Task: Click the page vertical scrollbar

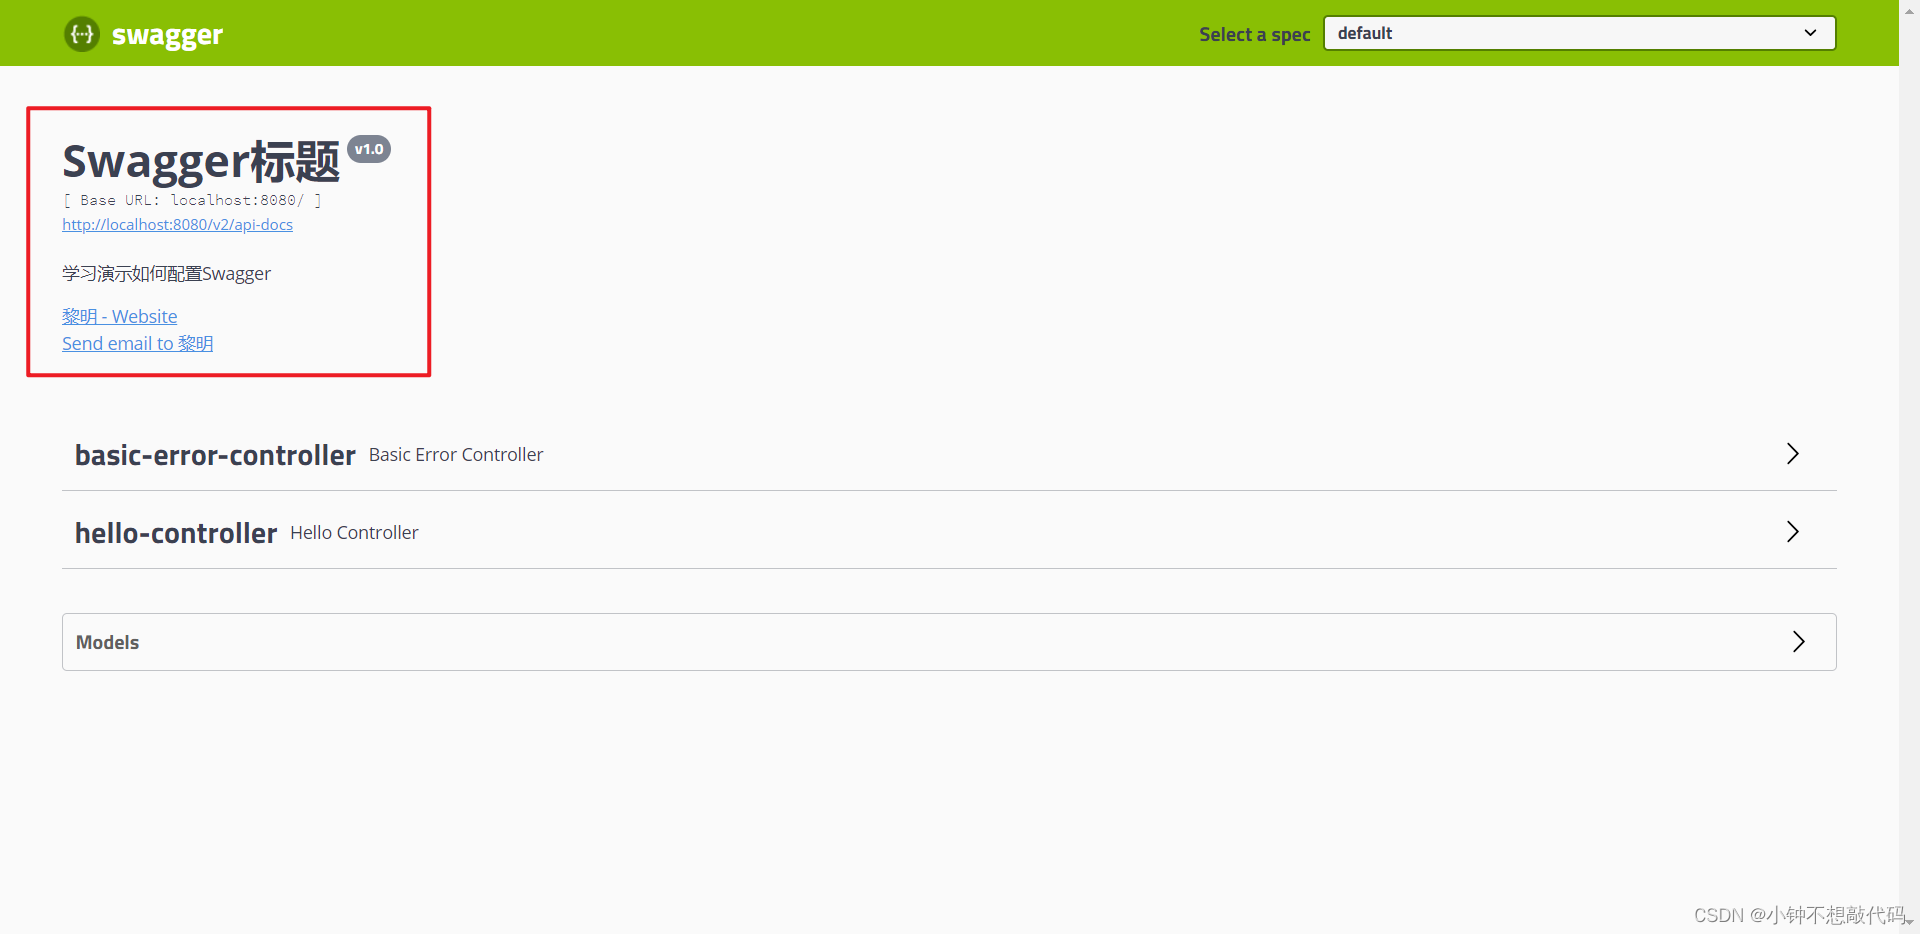Action: (1909, 467)
